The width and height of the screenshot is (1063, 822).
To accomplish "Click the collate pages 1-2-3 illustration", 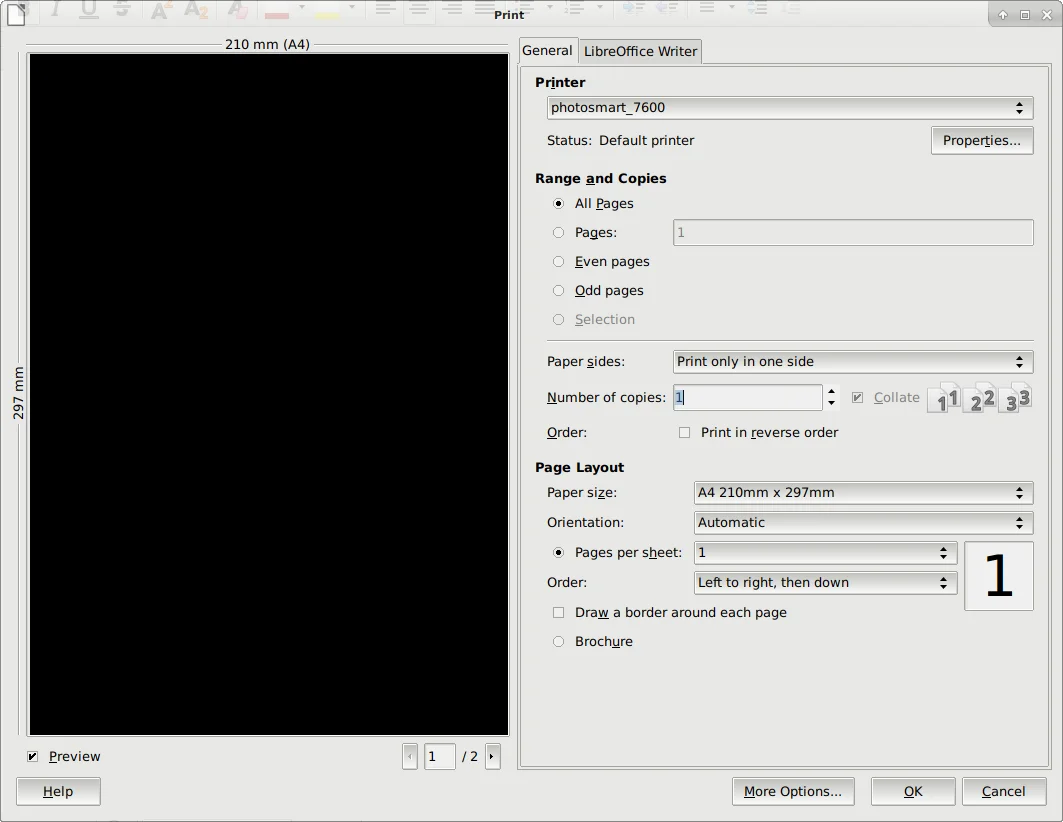I will coord(980,398).
